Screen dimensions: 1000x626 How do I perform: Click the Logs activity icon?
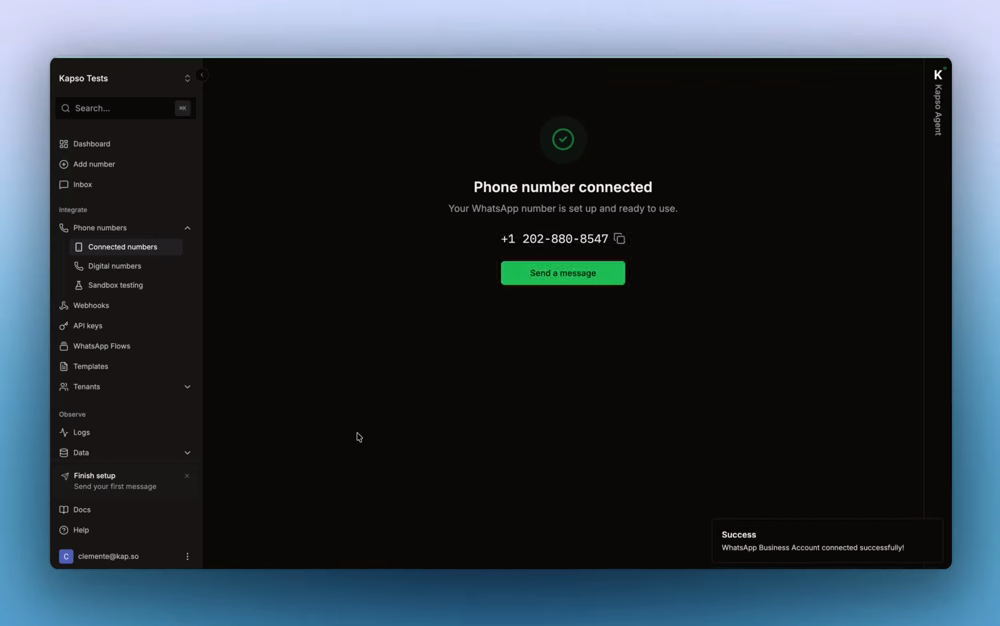64,433
